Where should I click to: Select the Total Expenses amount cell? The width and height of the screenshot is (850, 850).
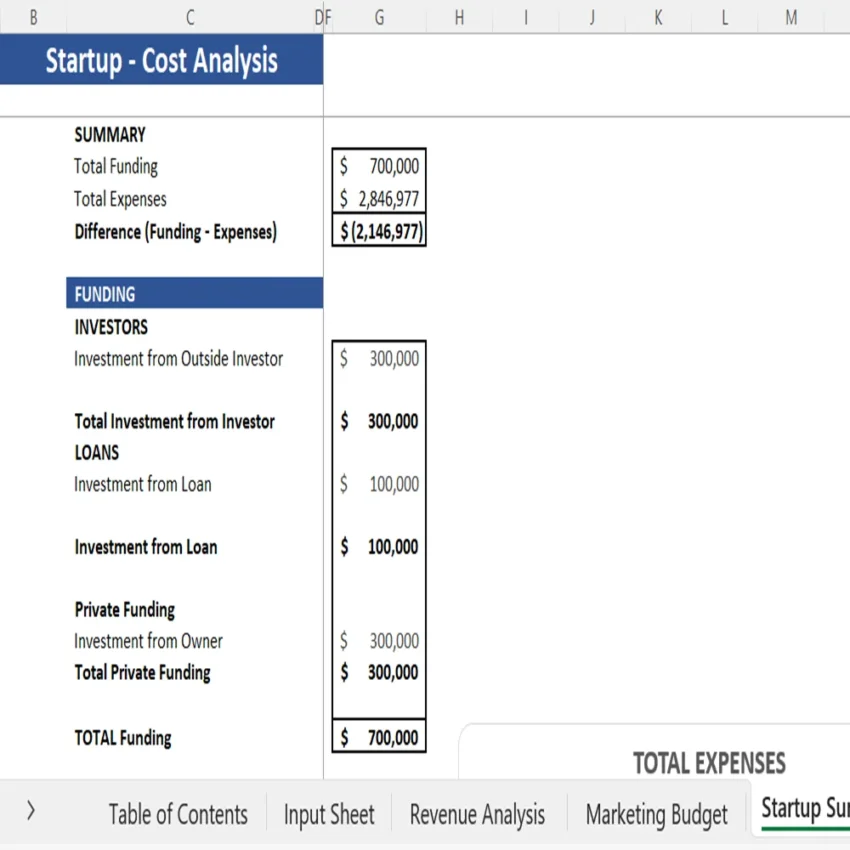point(378,198)
